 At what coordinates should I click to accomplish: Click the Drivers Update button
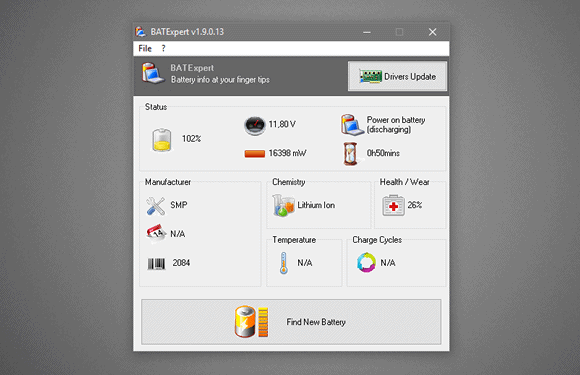397,77
